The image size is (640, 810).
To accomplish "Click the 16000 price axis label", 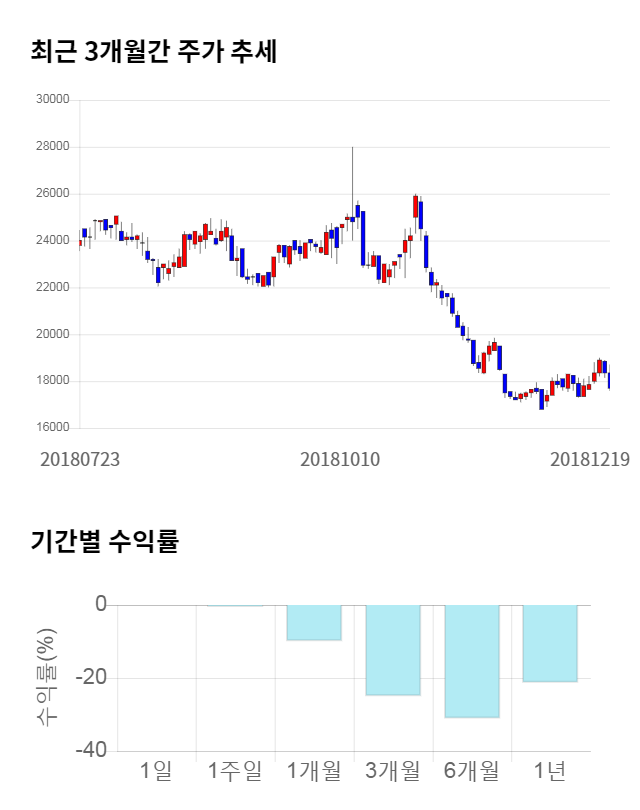I will (51, 428).
